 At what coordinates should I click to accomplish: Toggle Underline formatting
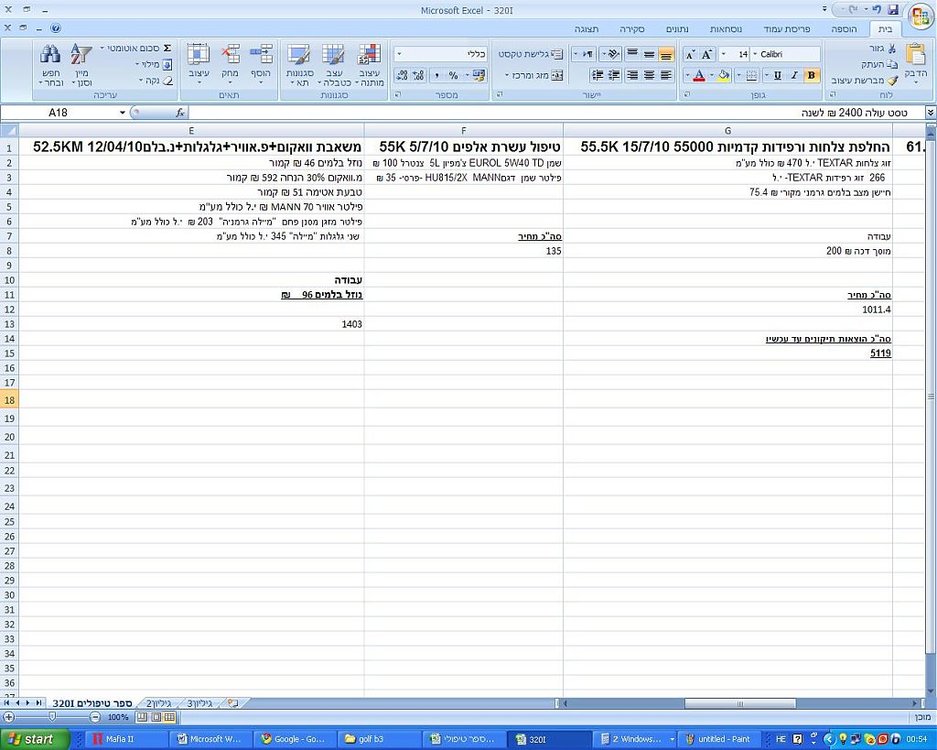coord(777,75)
